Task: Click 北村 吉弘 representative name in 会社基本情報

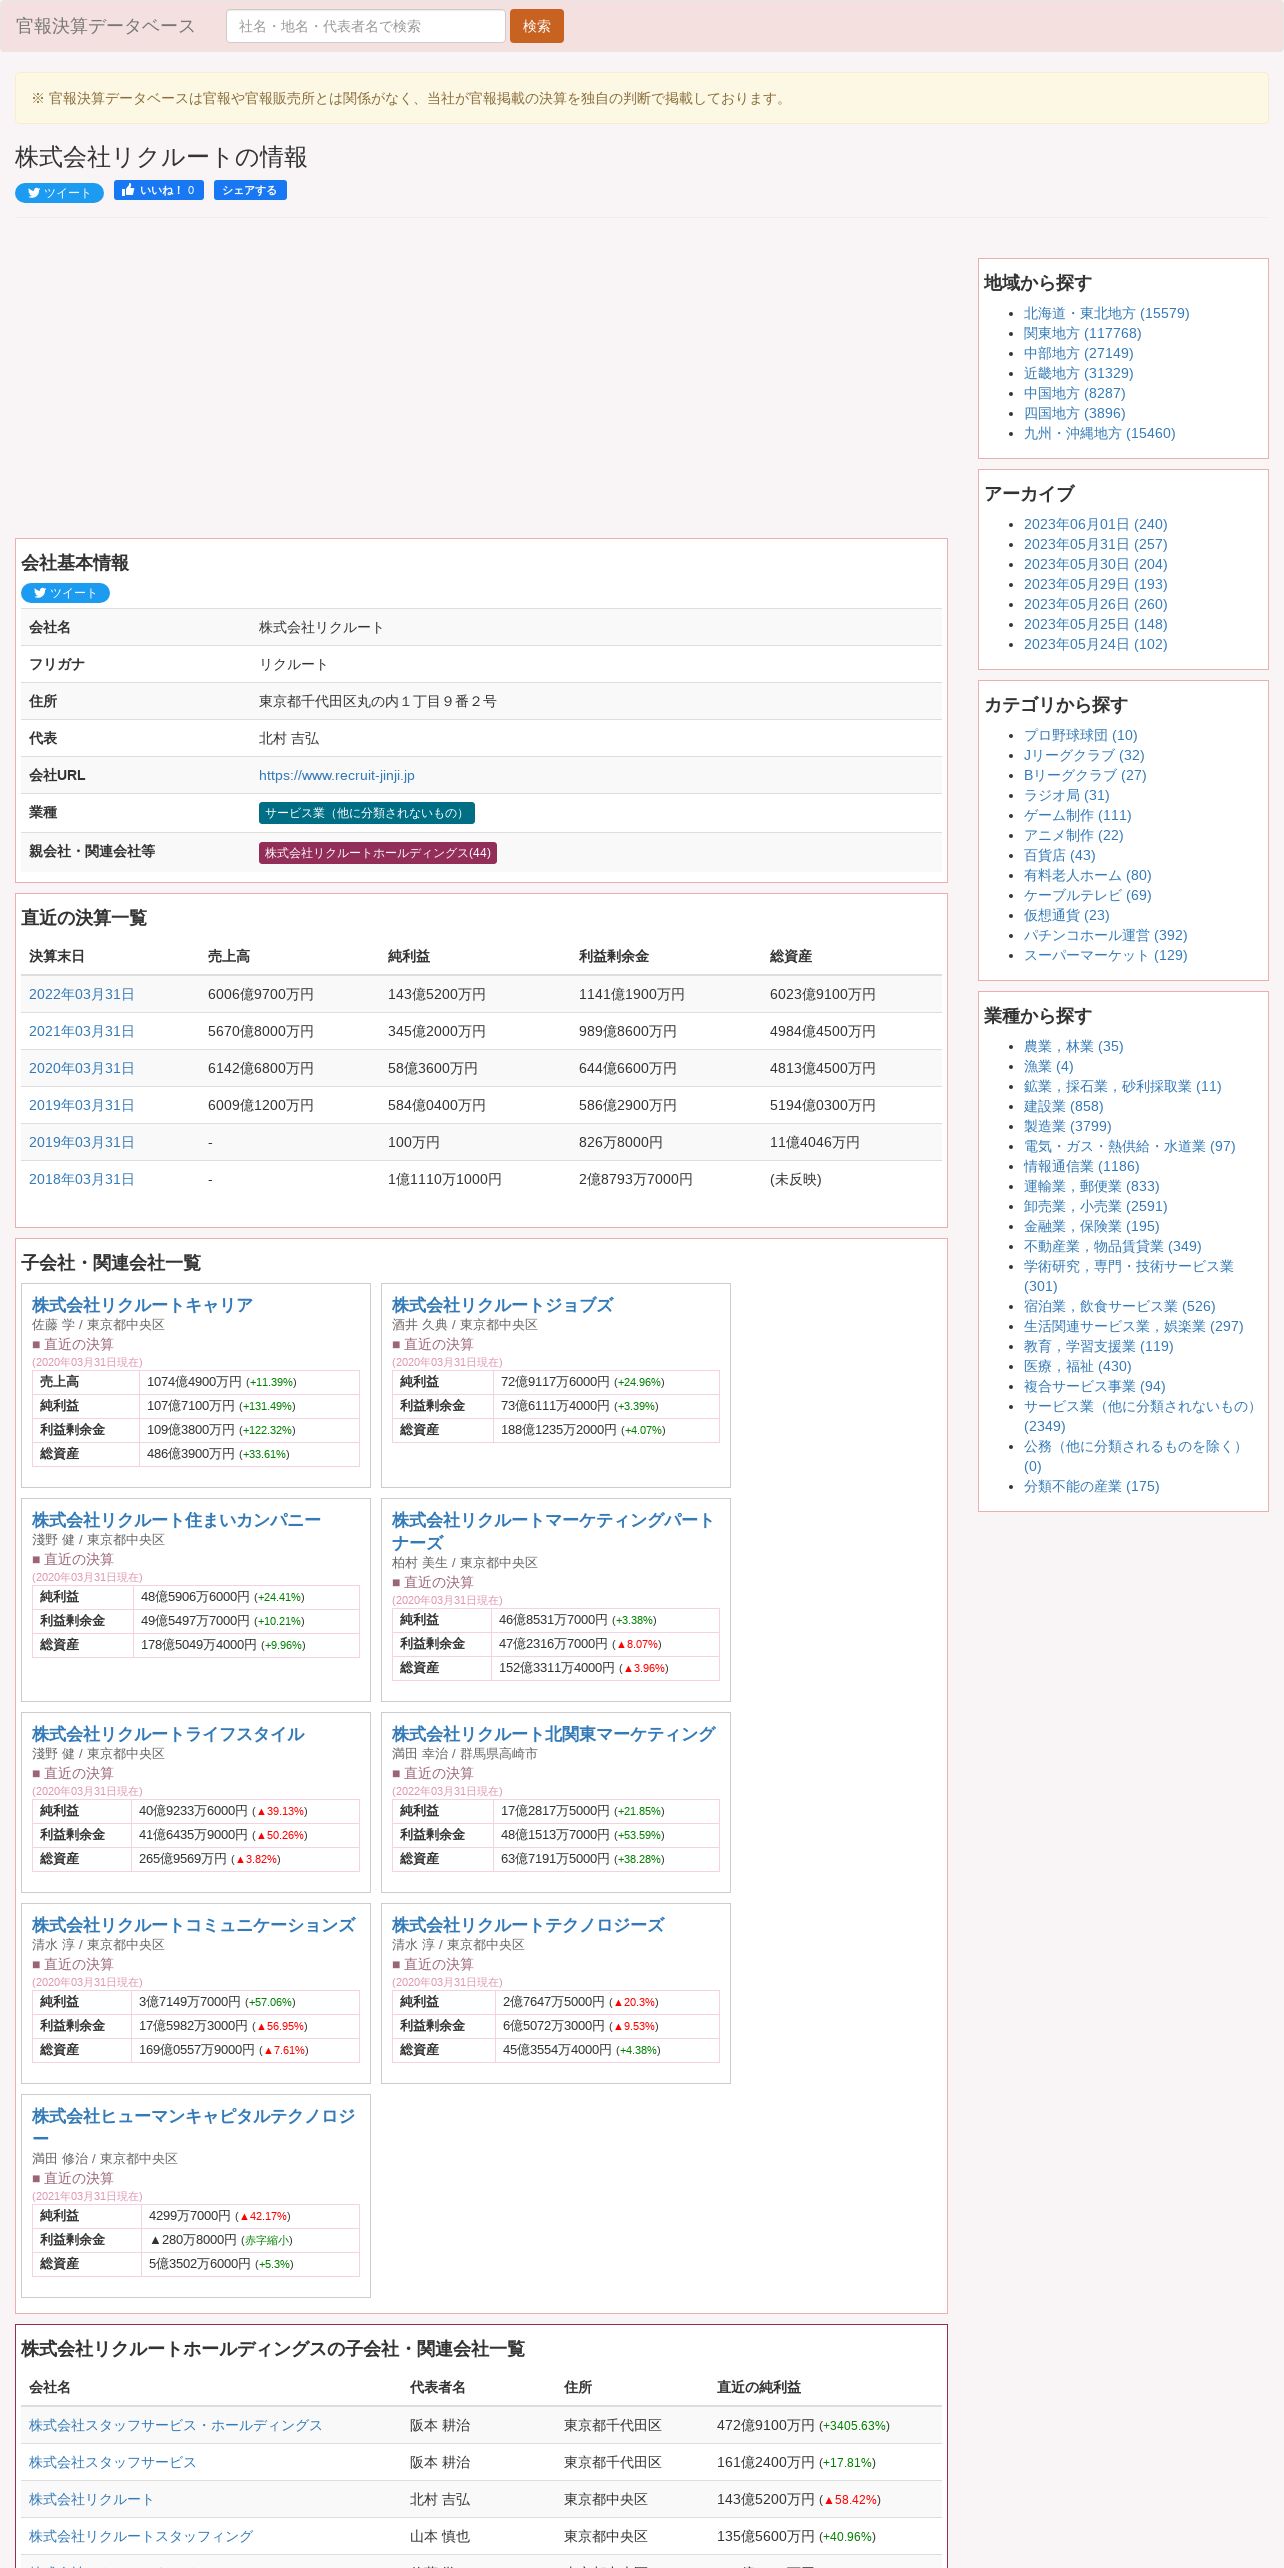Action: pyautogui.click(x=288, y=738)
